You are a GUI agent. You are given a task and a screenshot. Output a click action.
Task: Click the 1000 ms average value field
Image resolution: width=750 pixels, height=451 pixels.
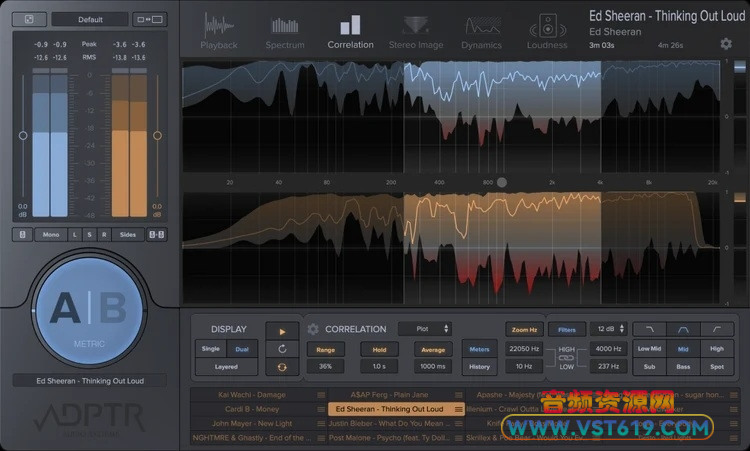[x=433, y=366]
